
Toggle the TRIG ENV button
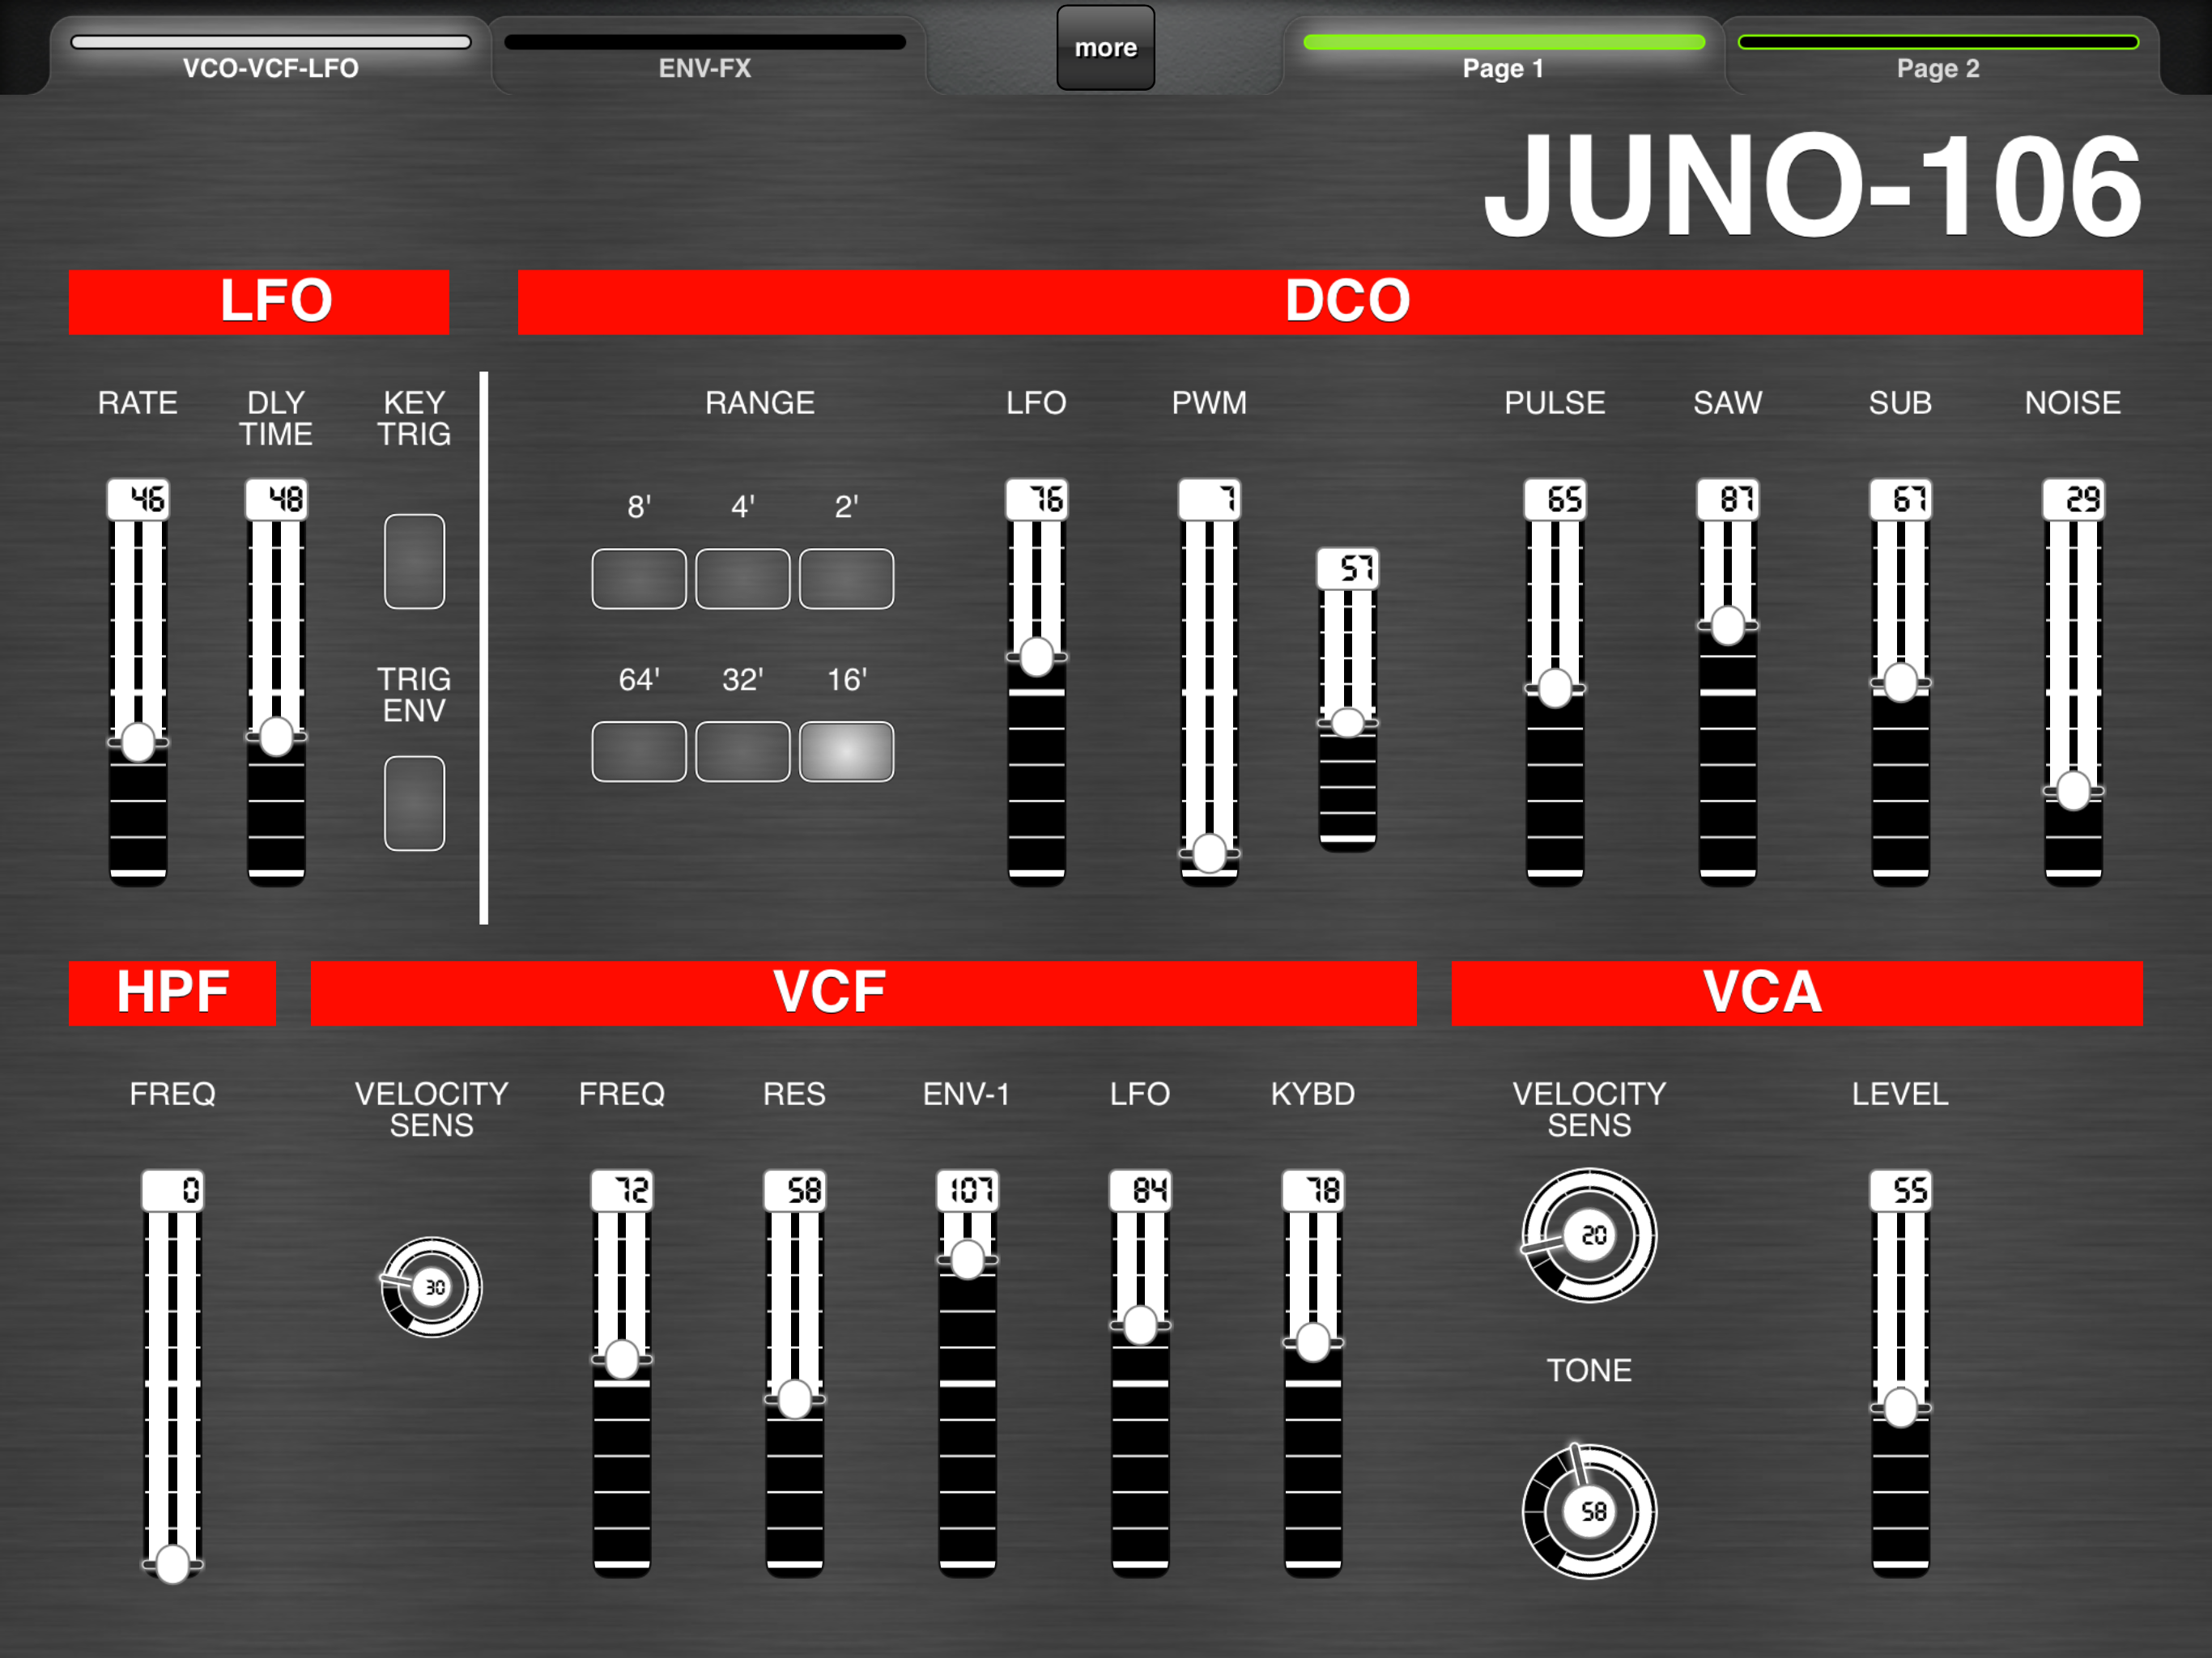(x=414, y=803)
